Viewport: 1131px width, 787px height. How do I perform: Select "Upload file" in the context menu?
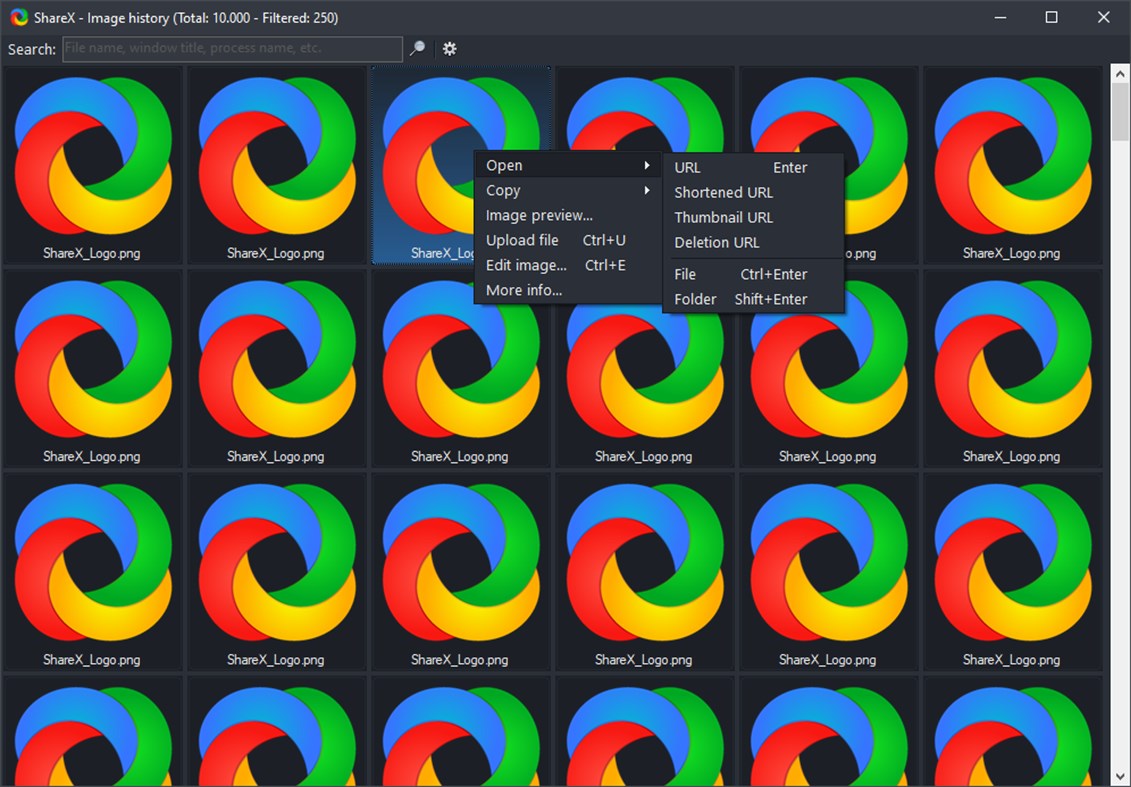522,240
